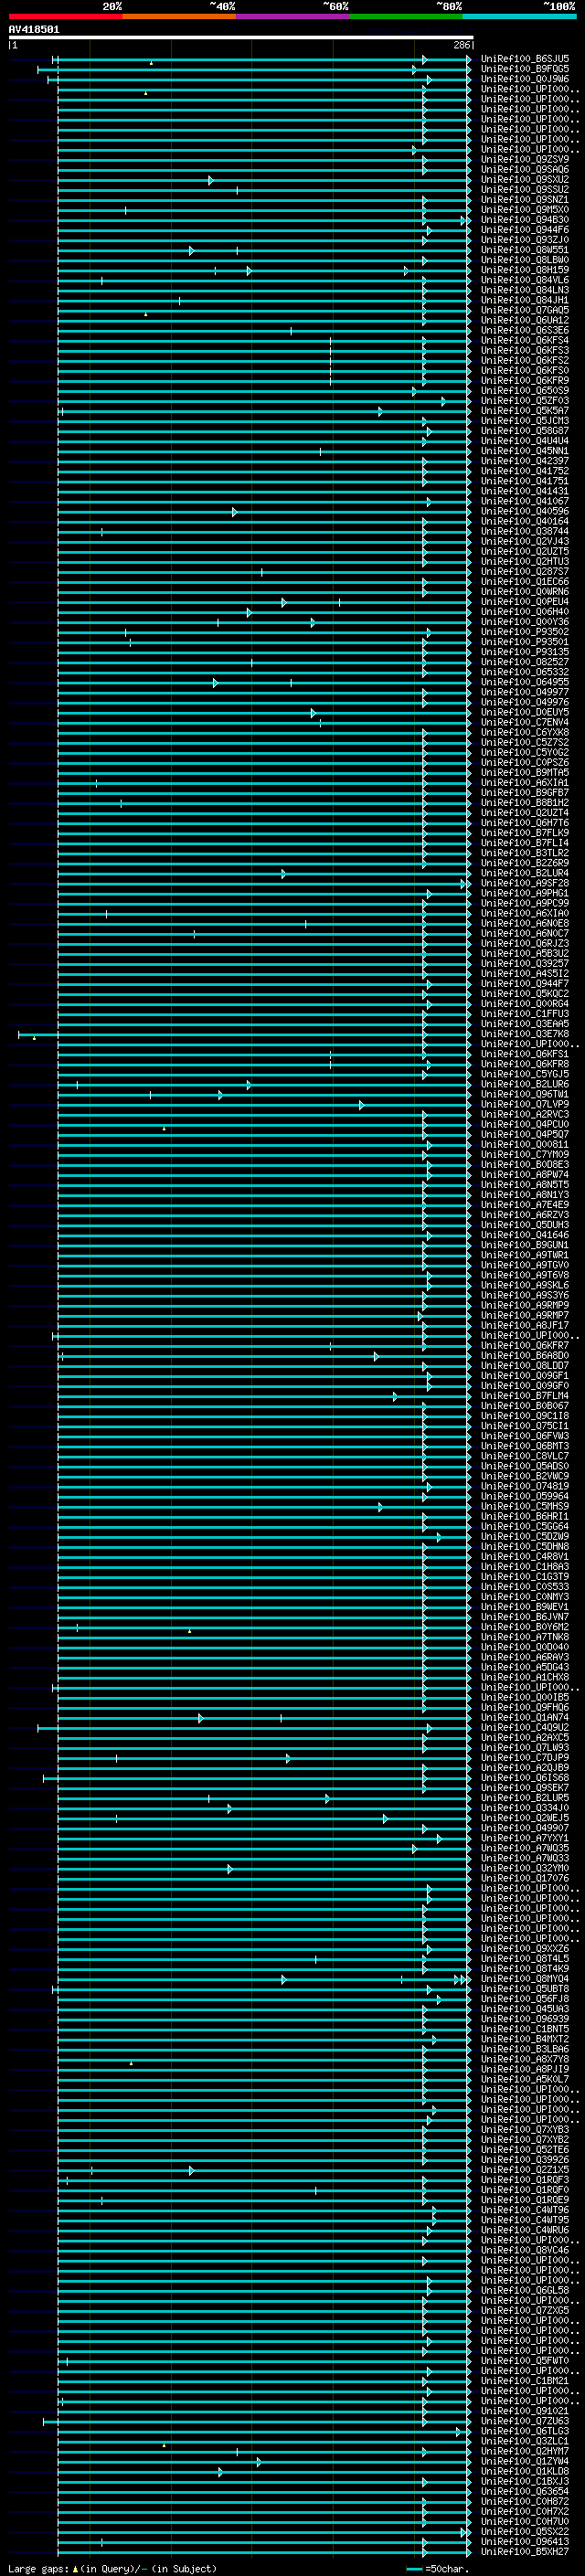This screenshot has height=2576, width=585.
Task: Select hit label UniRef100_Q84LN3
Action: (525, 290)
